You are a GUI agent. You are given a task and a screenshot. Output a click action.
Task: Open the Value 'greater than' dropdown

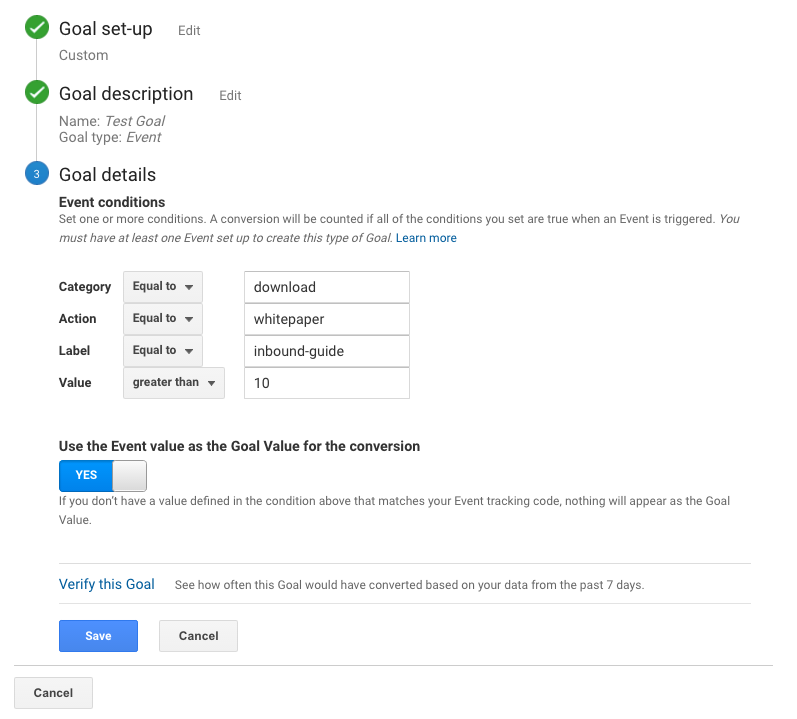[174, 383]
